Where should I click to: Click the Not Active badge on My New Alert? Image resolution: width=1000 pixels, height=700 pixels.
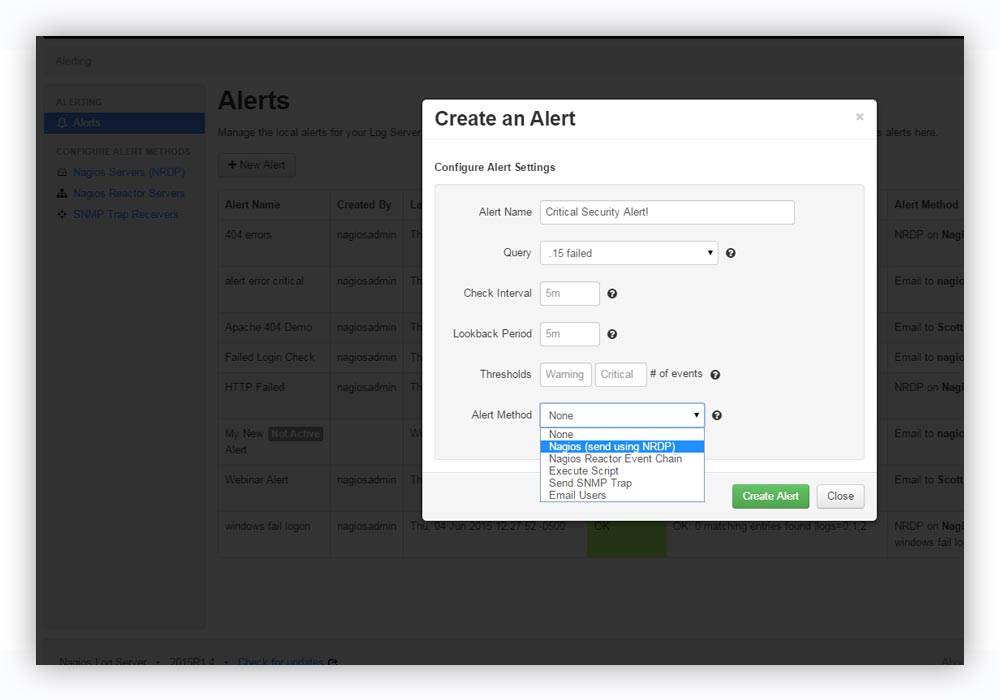[295, 434]
